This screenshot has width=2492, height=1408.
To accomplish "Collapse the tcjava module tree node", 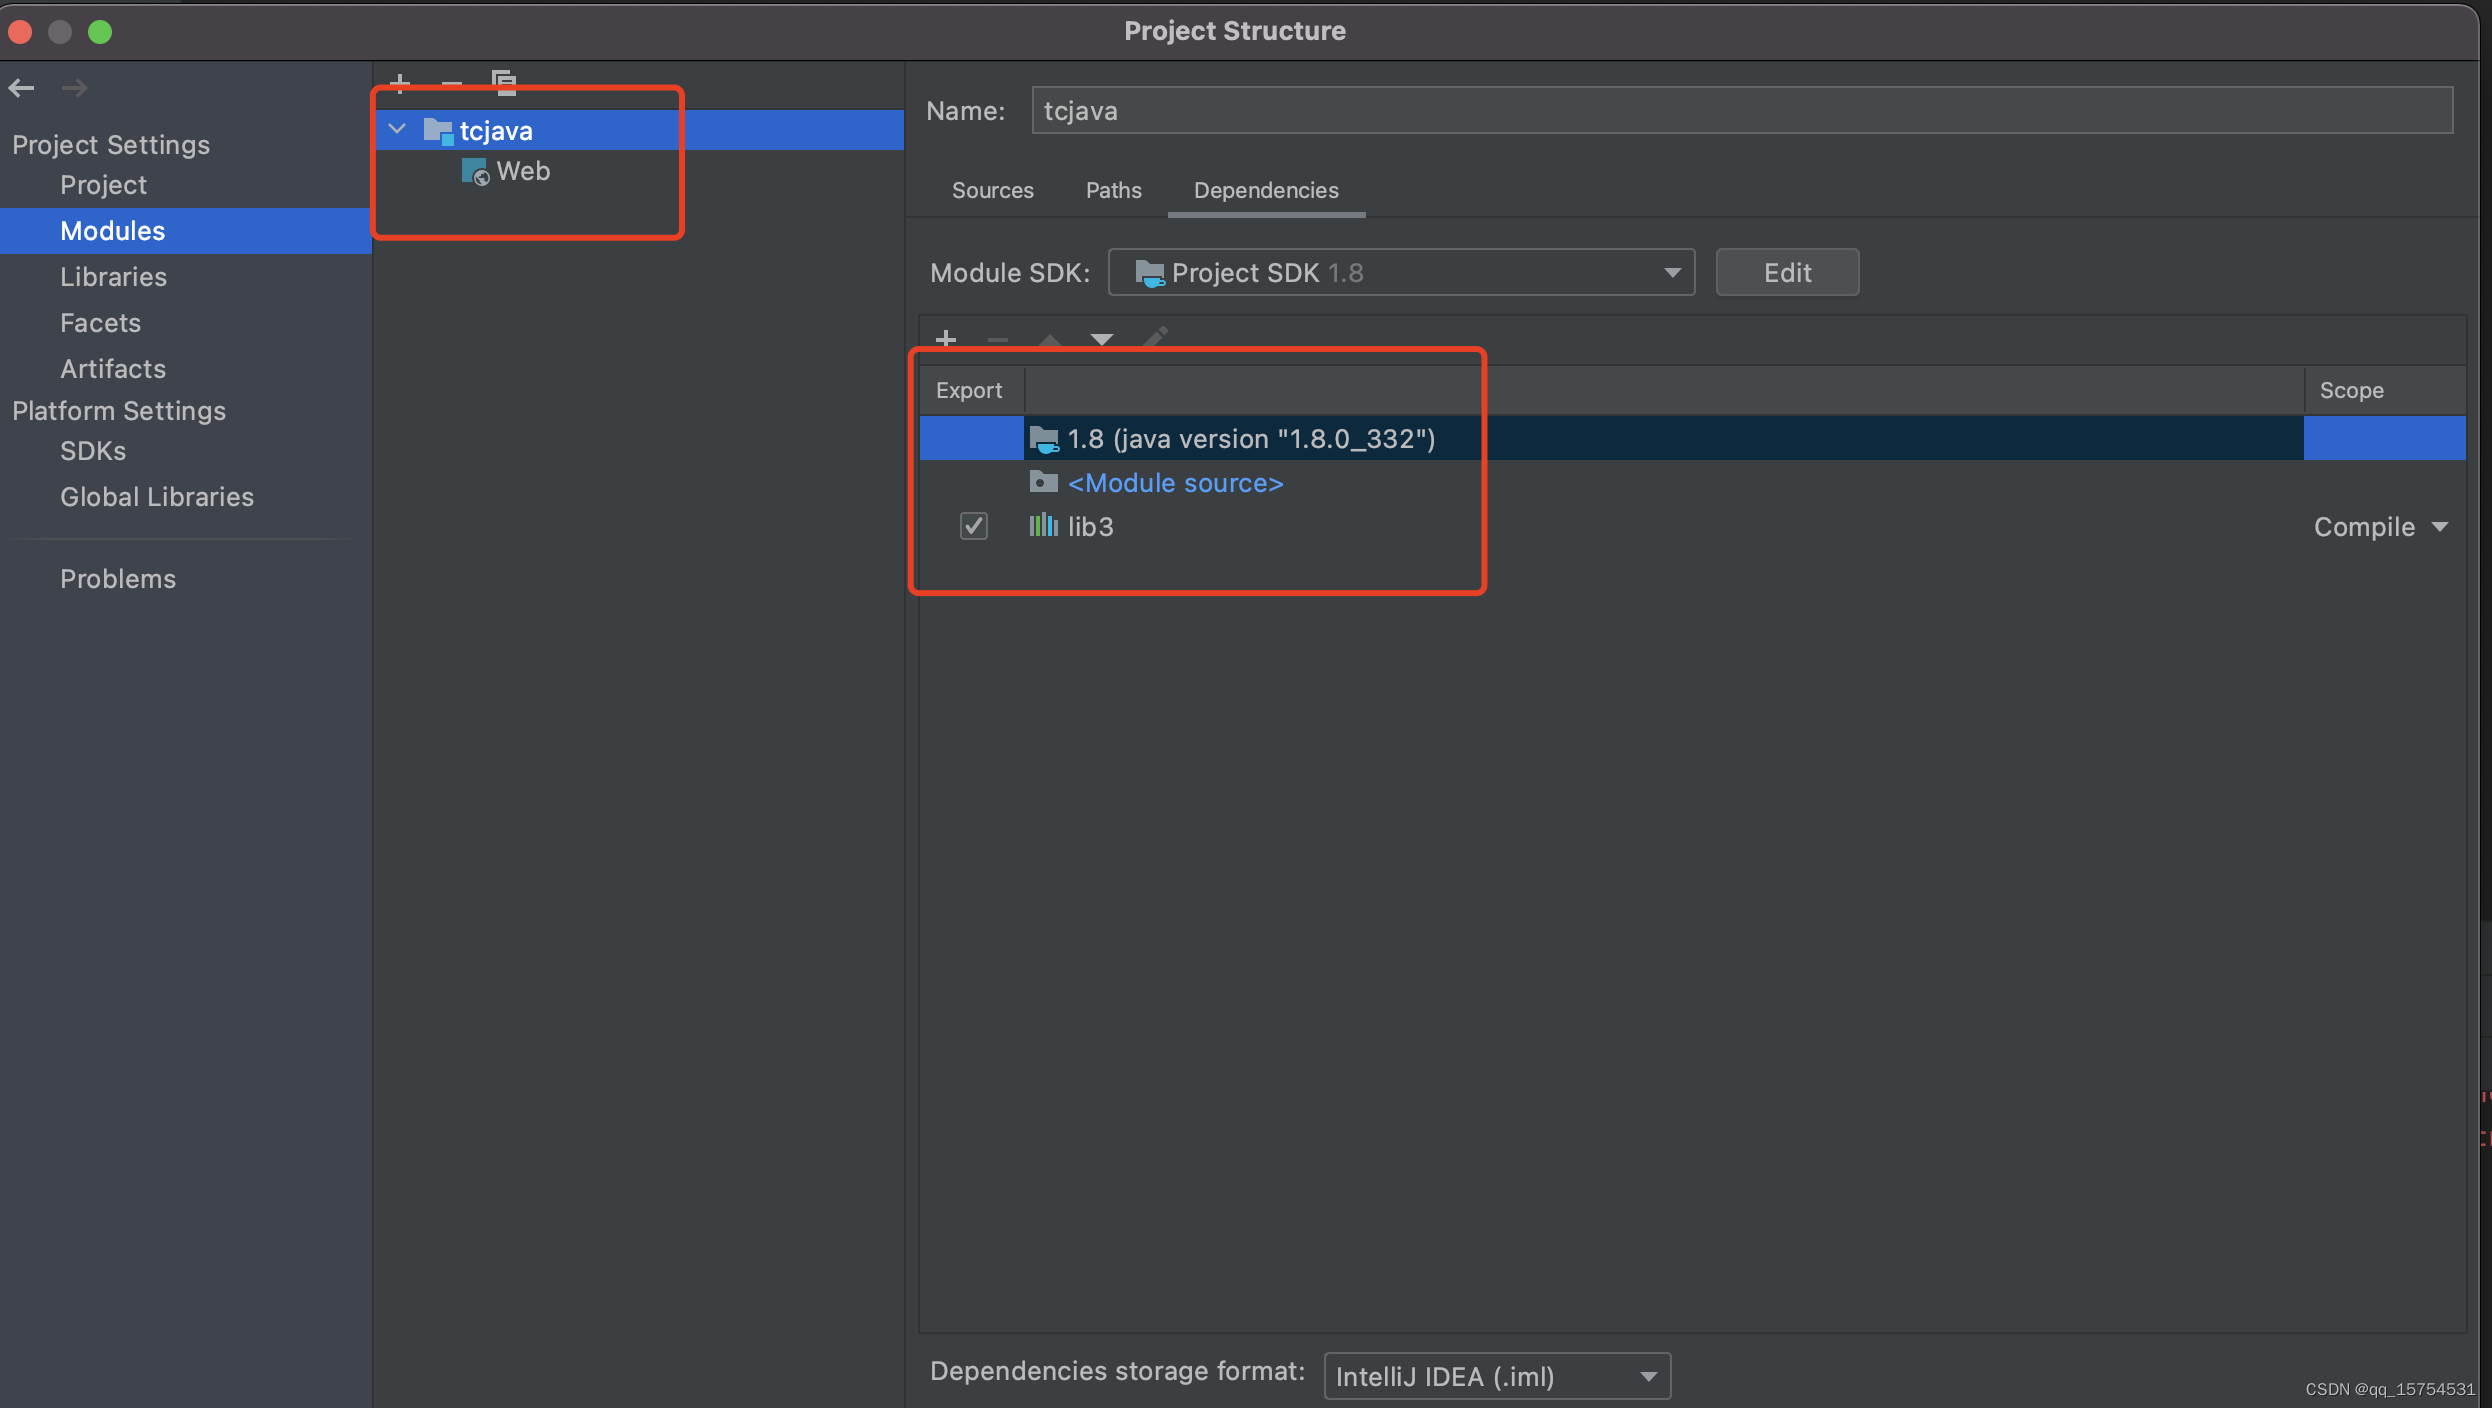I will click(x=398, y=130).
